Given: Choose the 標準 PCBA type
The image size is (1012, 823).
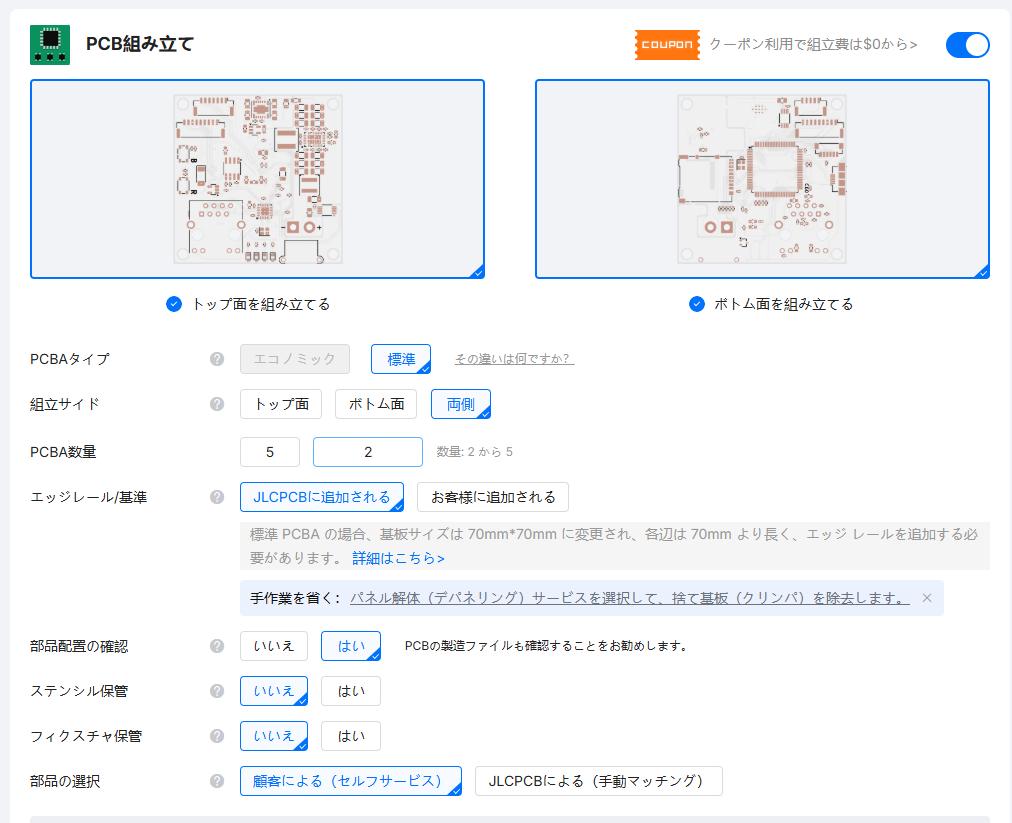Looking at the screenshot, I should (401, 359).
